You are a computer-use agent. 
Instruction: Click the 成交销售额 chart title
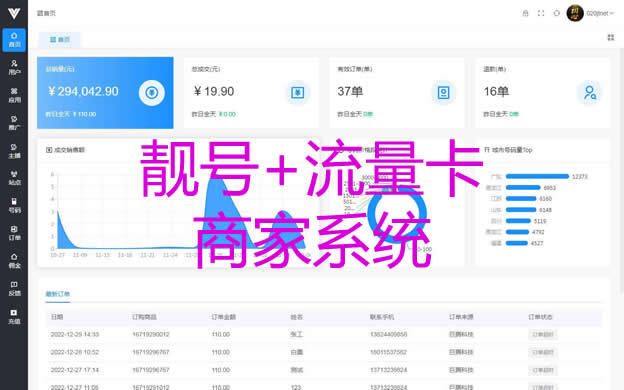click(70, 150)
